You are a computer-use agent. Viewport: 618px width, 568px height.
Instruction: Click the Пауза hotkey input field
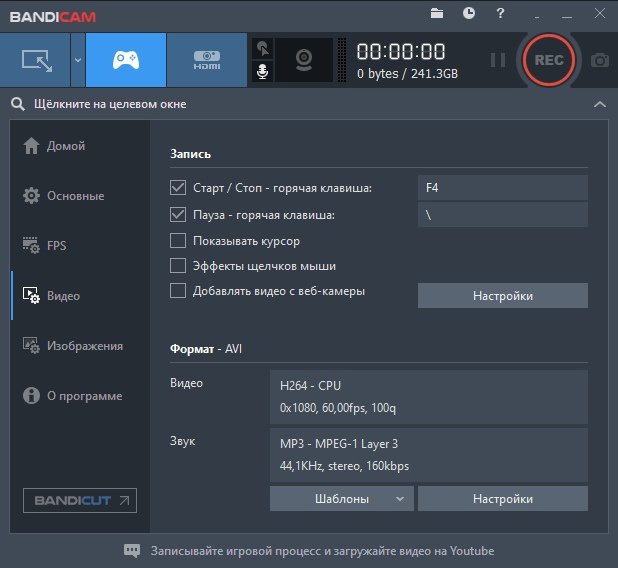pos(502,214)
